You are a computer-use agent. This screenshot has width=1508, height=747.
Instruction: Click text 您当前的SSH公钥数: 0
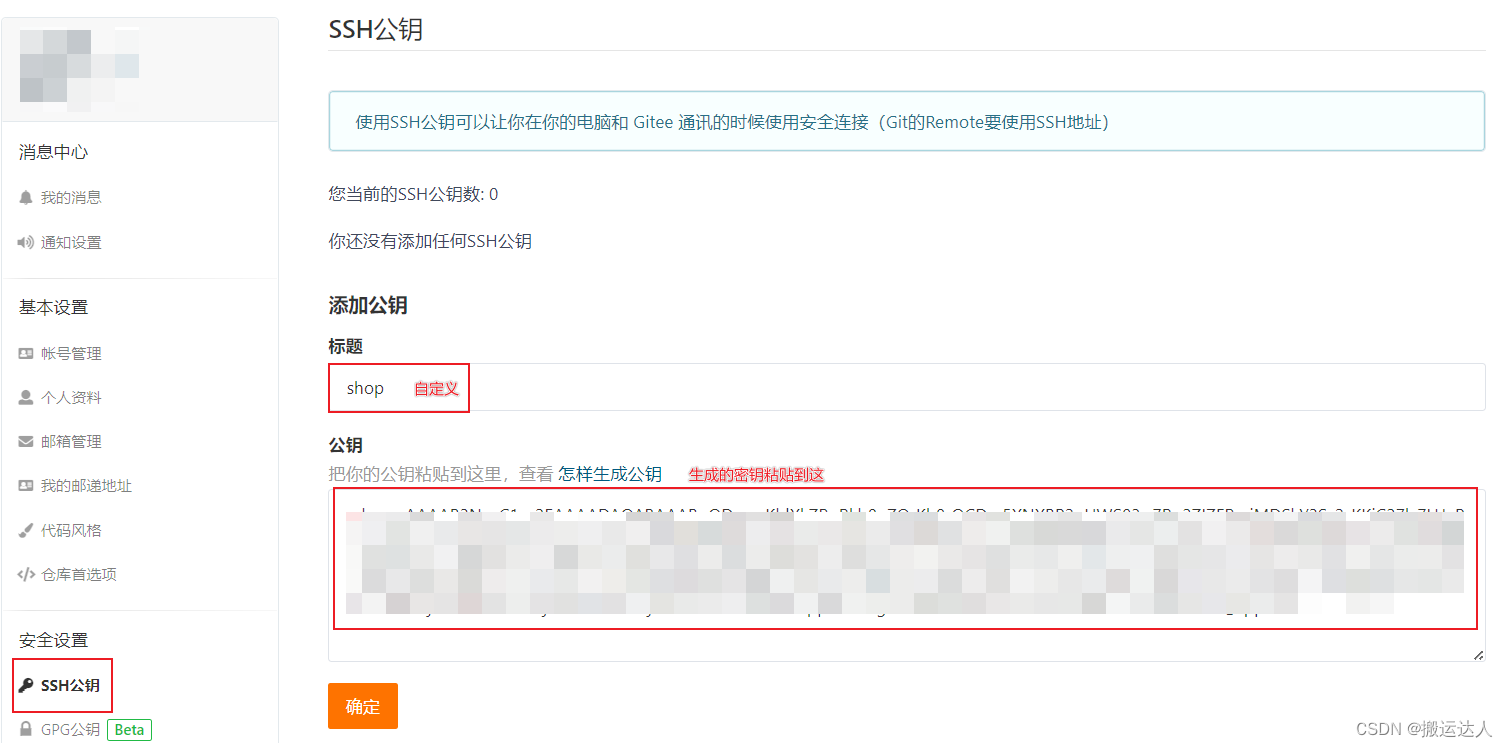tap(413, 194)
